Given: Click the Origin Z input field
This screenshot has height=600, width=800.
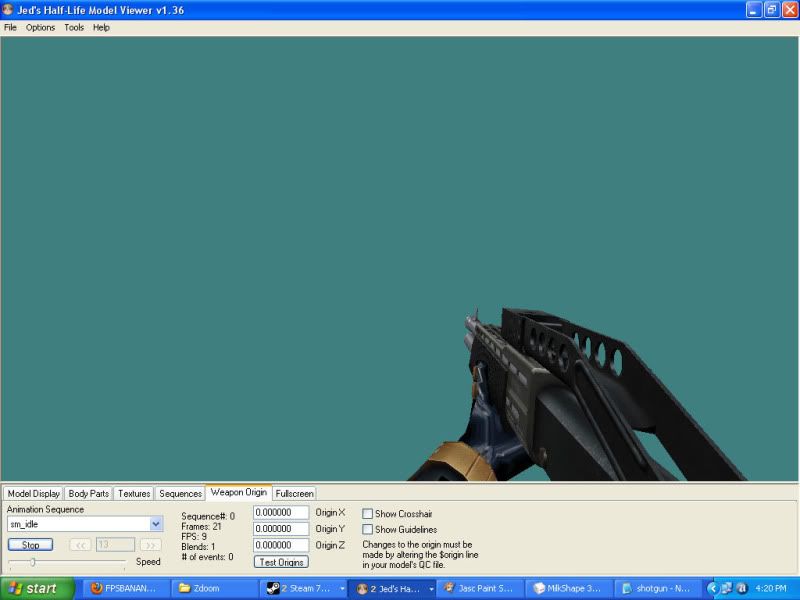Looking at the screenshot, I should coord(281,545).
